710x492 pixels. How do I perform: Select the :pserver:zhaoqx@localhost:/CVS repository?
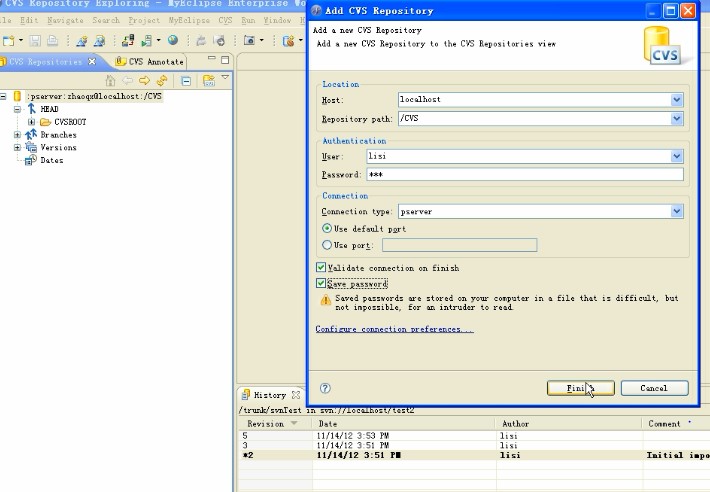pyautogui.click(x=94, y=96)
